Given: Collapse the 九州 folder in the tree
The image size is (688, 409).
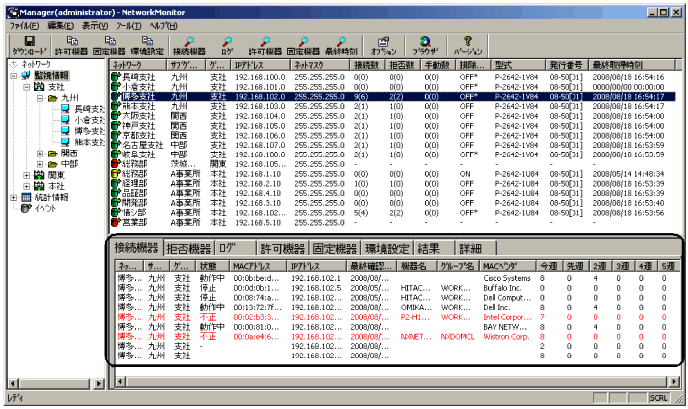Looking at the screenshot, I should [x=40, y=100].
